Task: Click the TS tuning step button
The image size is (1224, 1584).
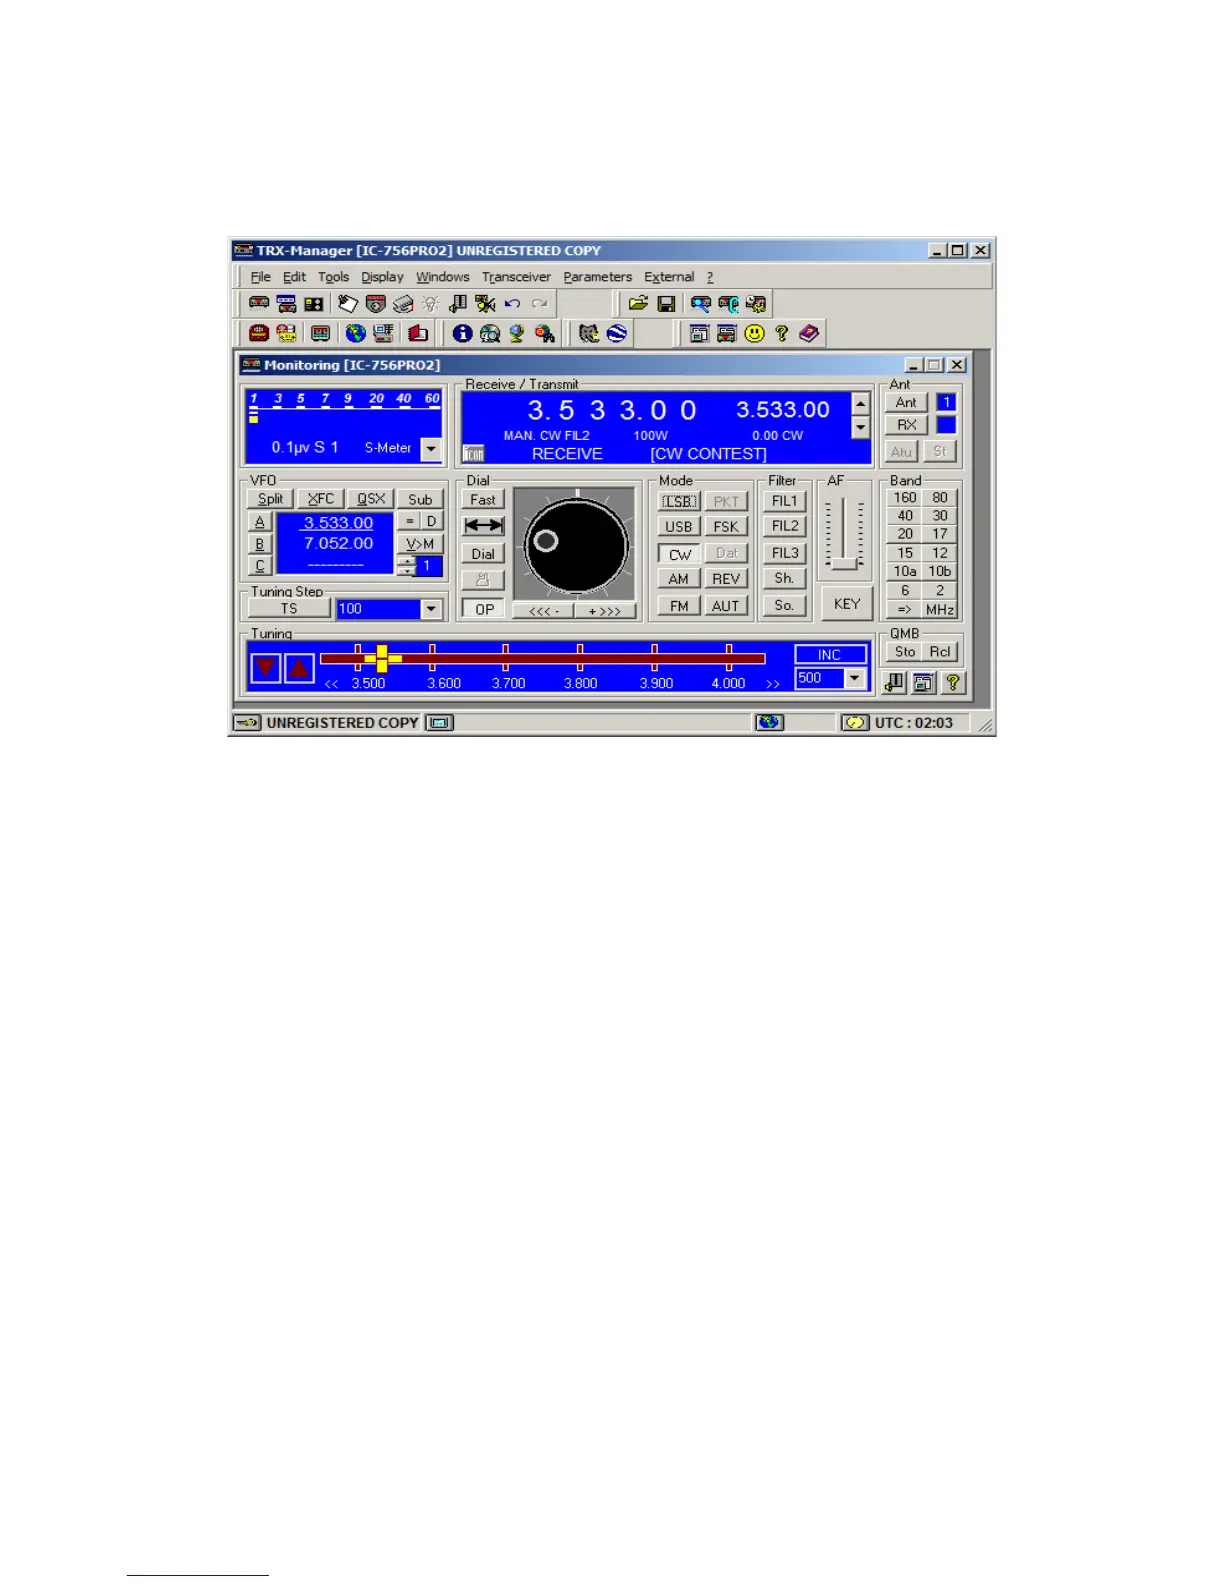Action: click(x=289, y=609)
